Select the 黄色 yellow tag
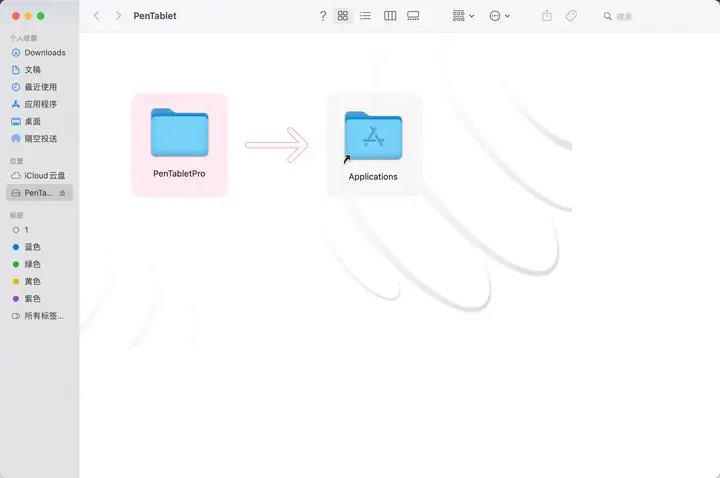 pyautogui.click(x=39, y=281)
